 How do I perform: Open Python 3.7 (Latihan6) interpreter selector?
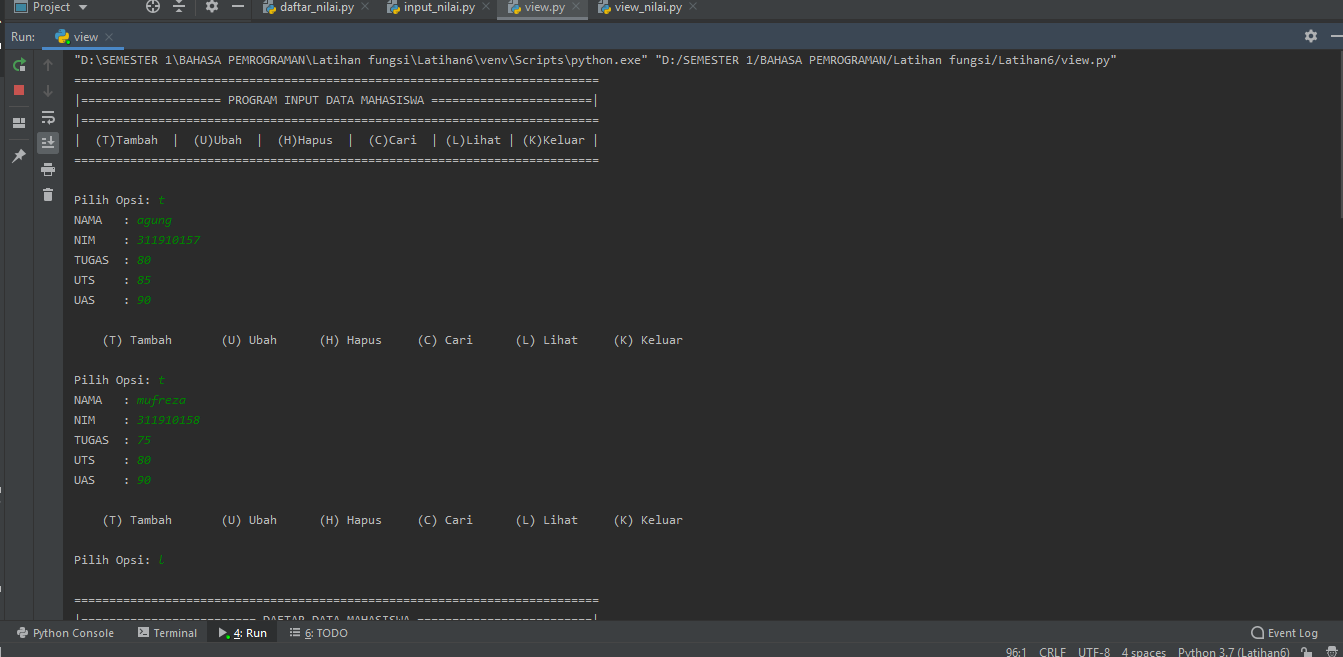[1233, 652]
